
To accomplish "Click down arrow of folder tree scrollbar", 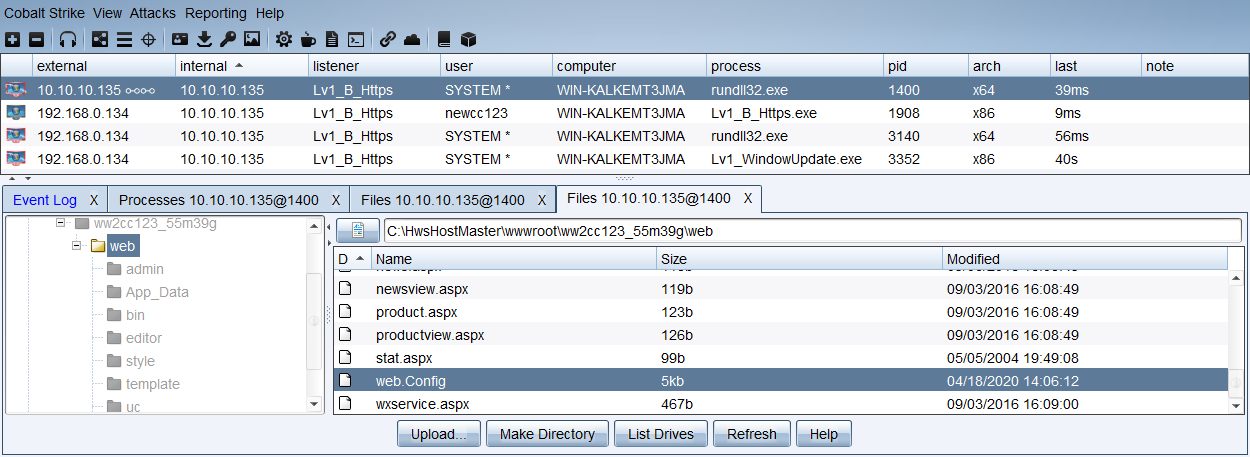I will click(x=315, y=404).
